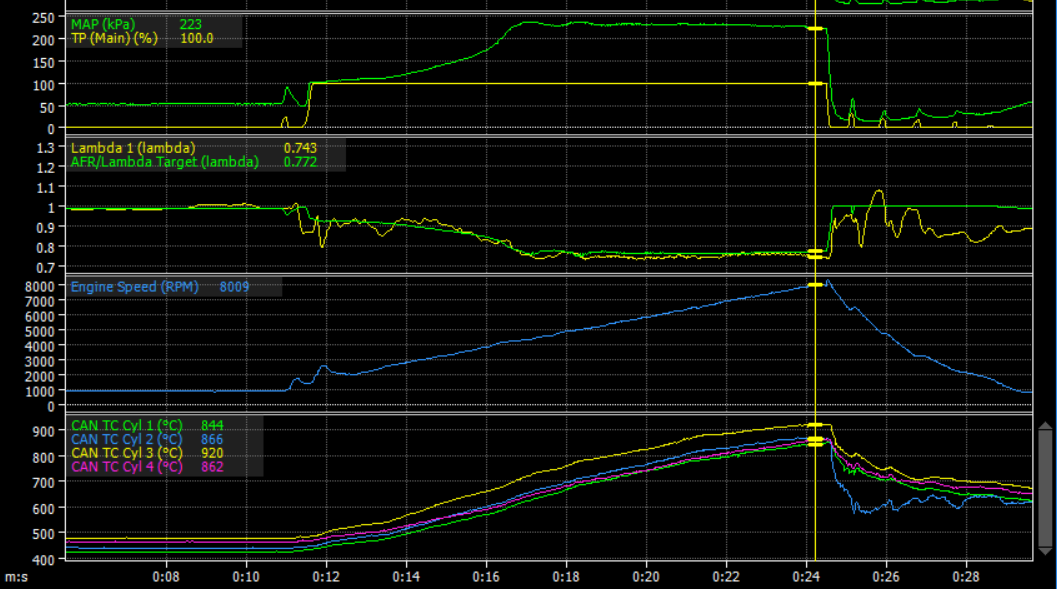The image size is (1057, 589).
Task: Click the lambda target value 0.772
Action: click(300, 162)
